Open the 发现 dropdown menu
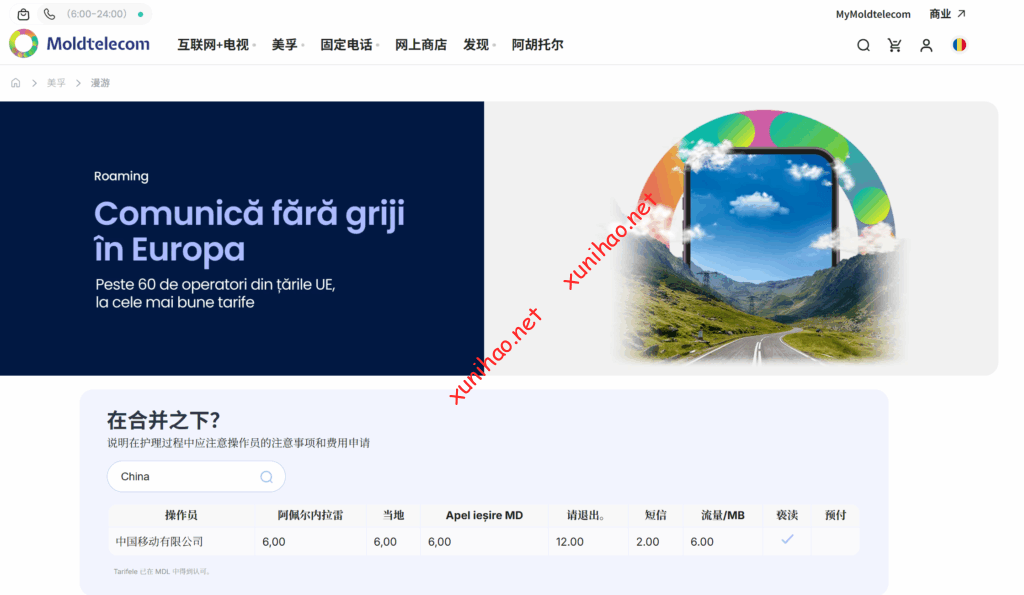This screenshot has height=595, width=1024. [478, 45]
